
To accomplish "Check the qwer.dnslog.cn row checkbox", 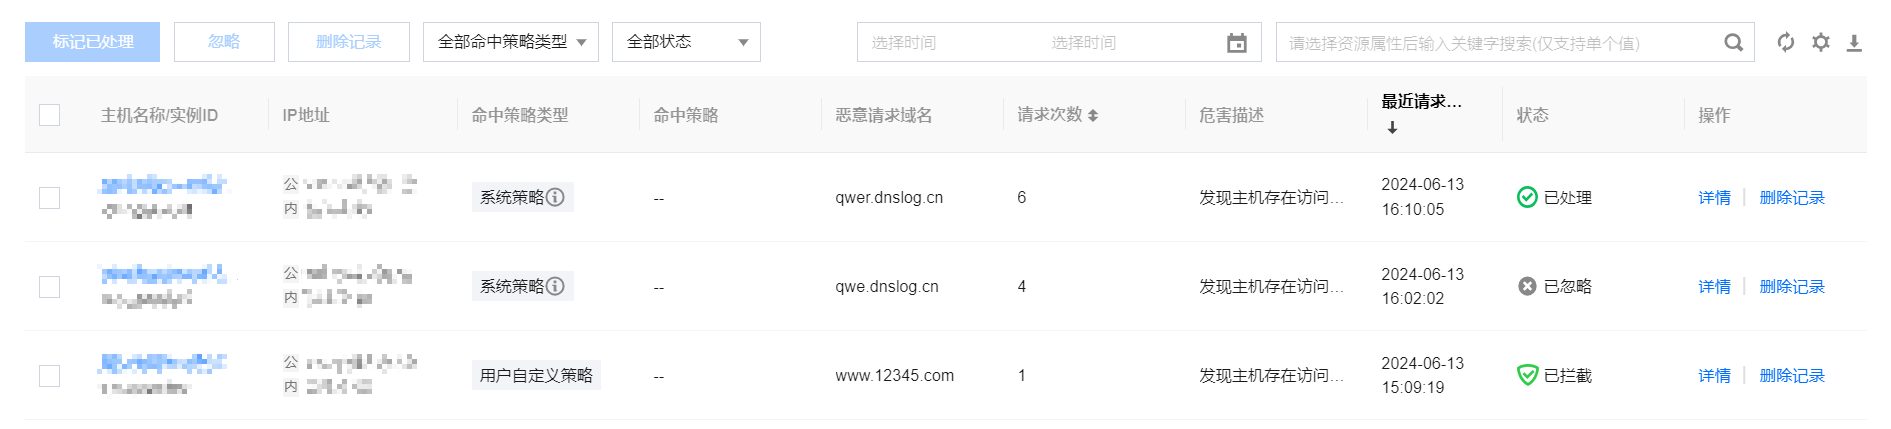I will 50,198.
